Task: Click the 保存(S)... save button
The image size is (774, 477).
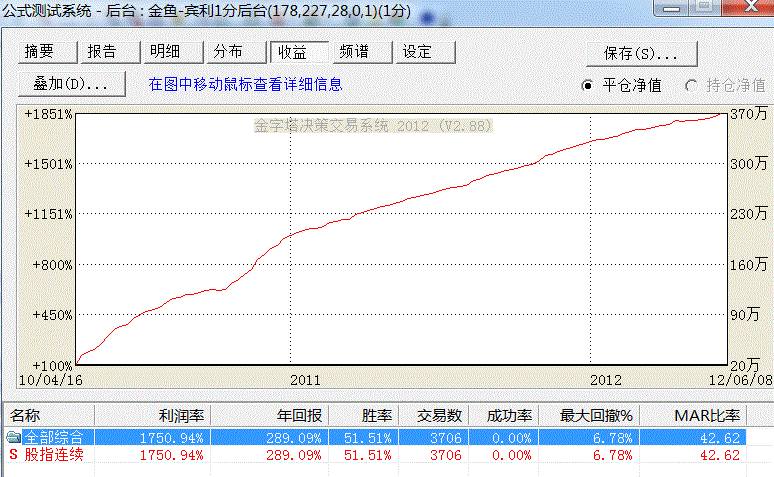Action: (x=642, y=53)
